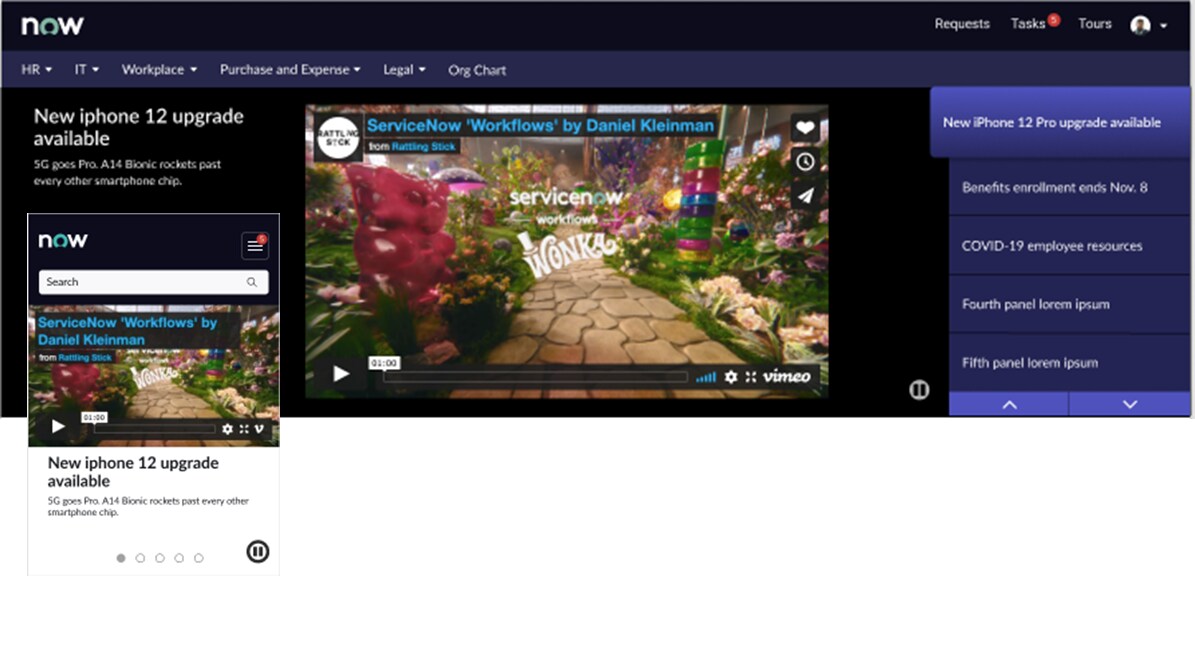Screen dimensions: 1195x648
Task: Open settings gear in mobile preview video
Action: (227, 429)
